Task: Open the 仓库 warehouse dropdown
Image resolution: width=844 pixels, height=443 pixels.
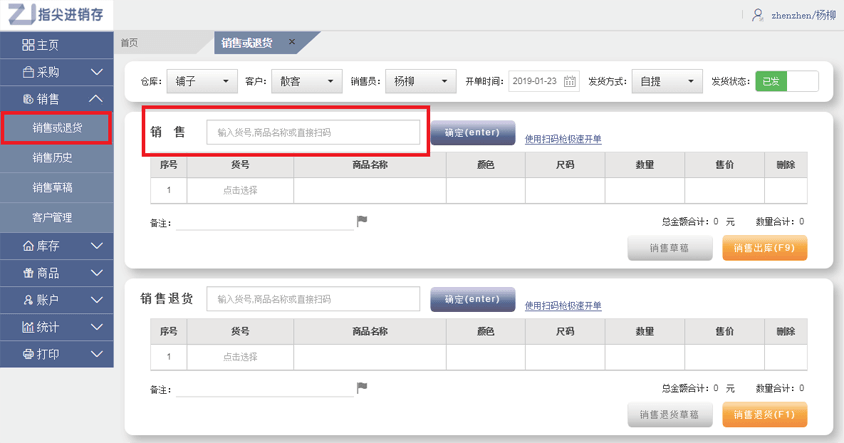Action: pos(201,82)
